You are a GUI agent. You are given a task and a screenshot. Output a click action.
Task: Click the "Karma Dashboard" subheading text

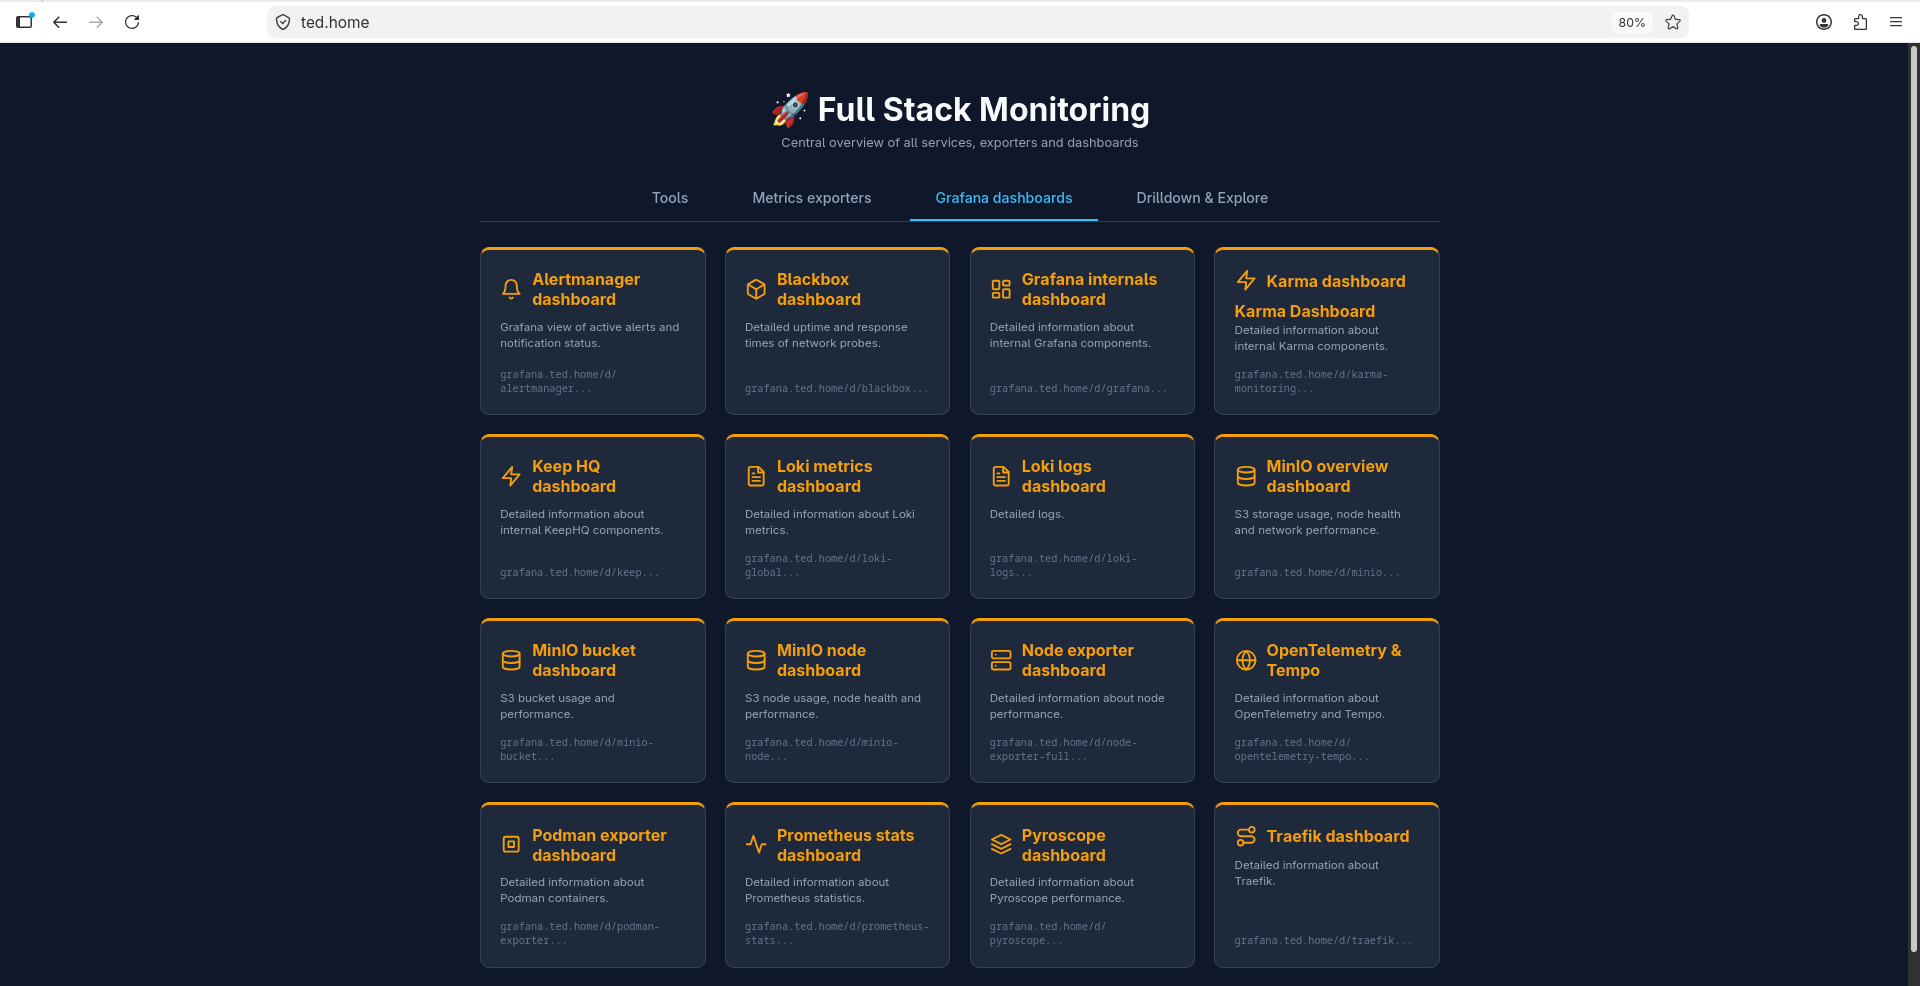click(x=1304, y=311)
